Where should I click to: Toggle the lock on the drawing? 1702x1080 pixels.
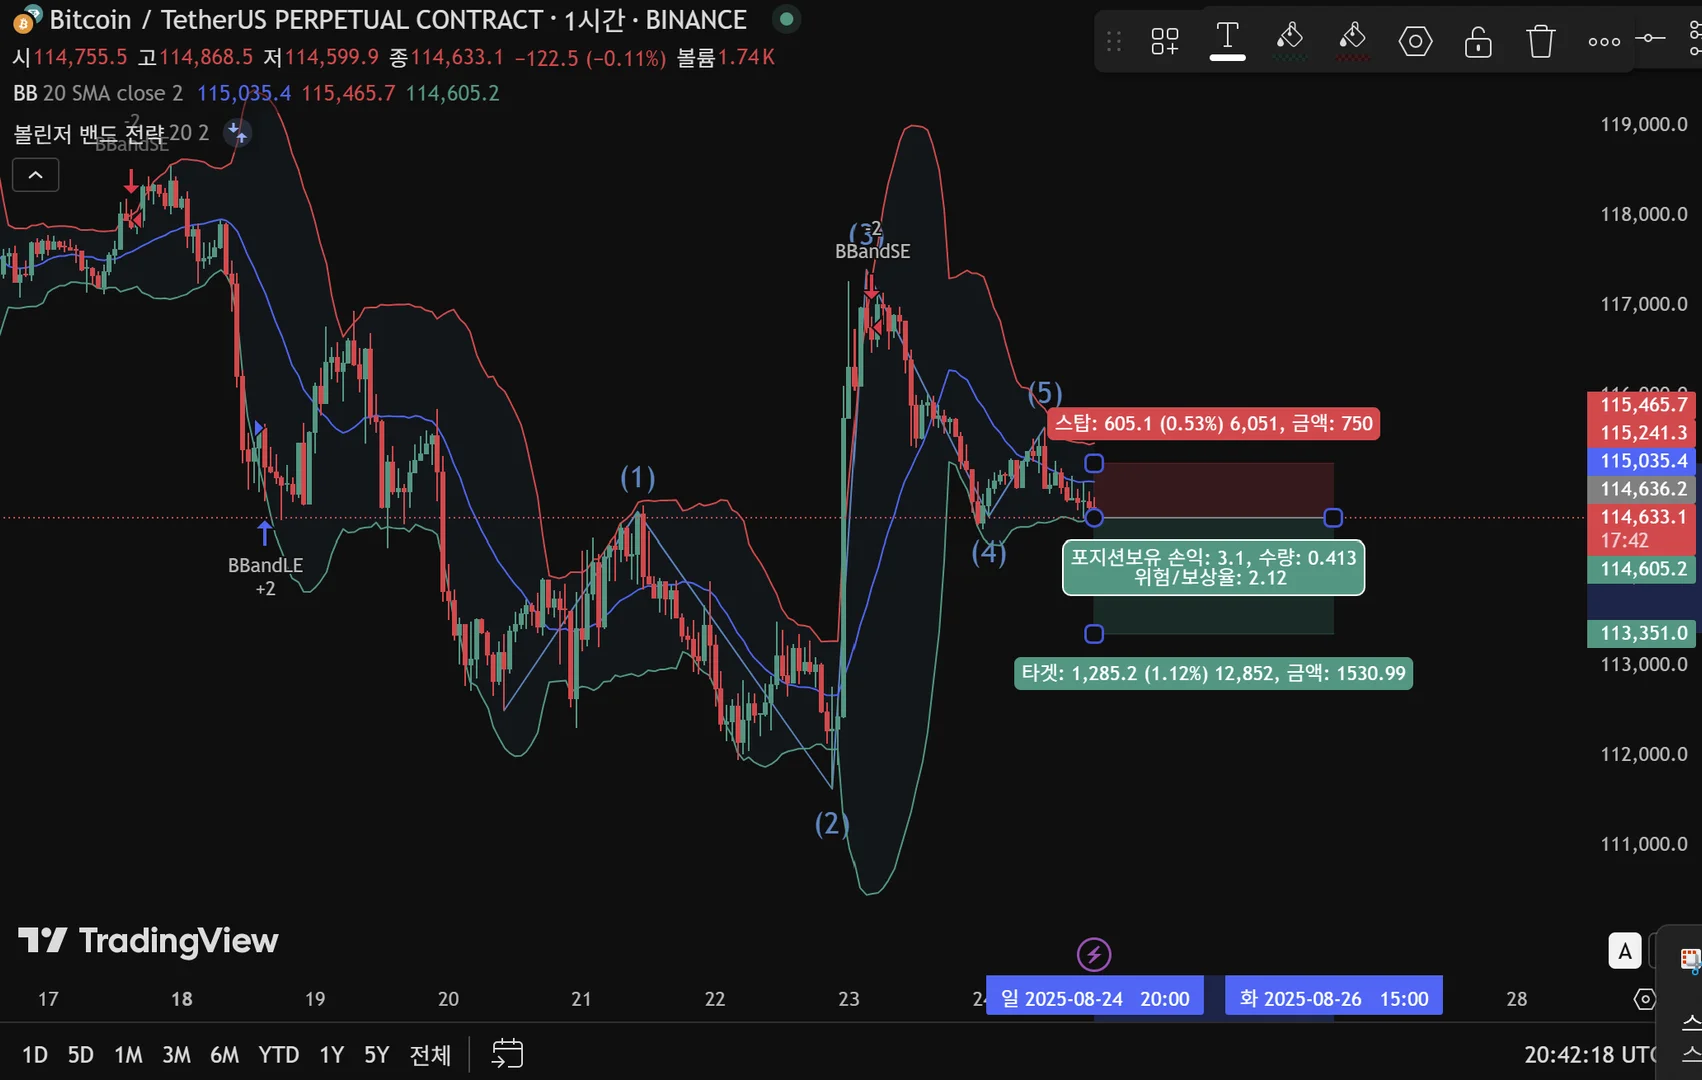[1478, 41]
